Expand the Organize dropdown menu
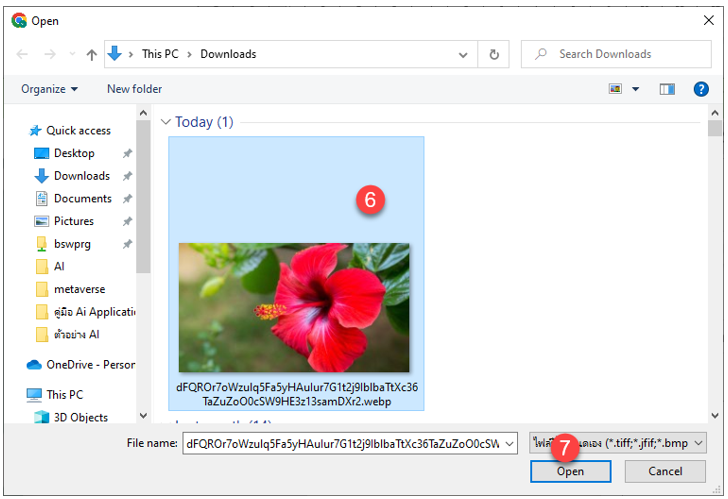The image size is (728, 499). coord(49,89)
